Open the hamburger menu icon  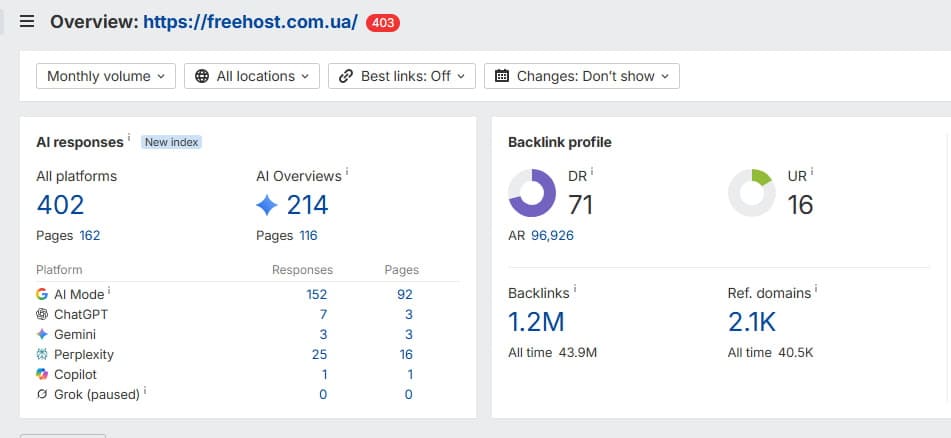point(27,22)
